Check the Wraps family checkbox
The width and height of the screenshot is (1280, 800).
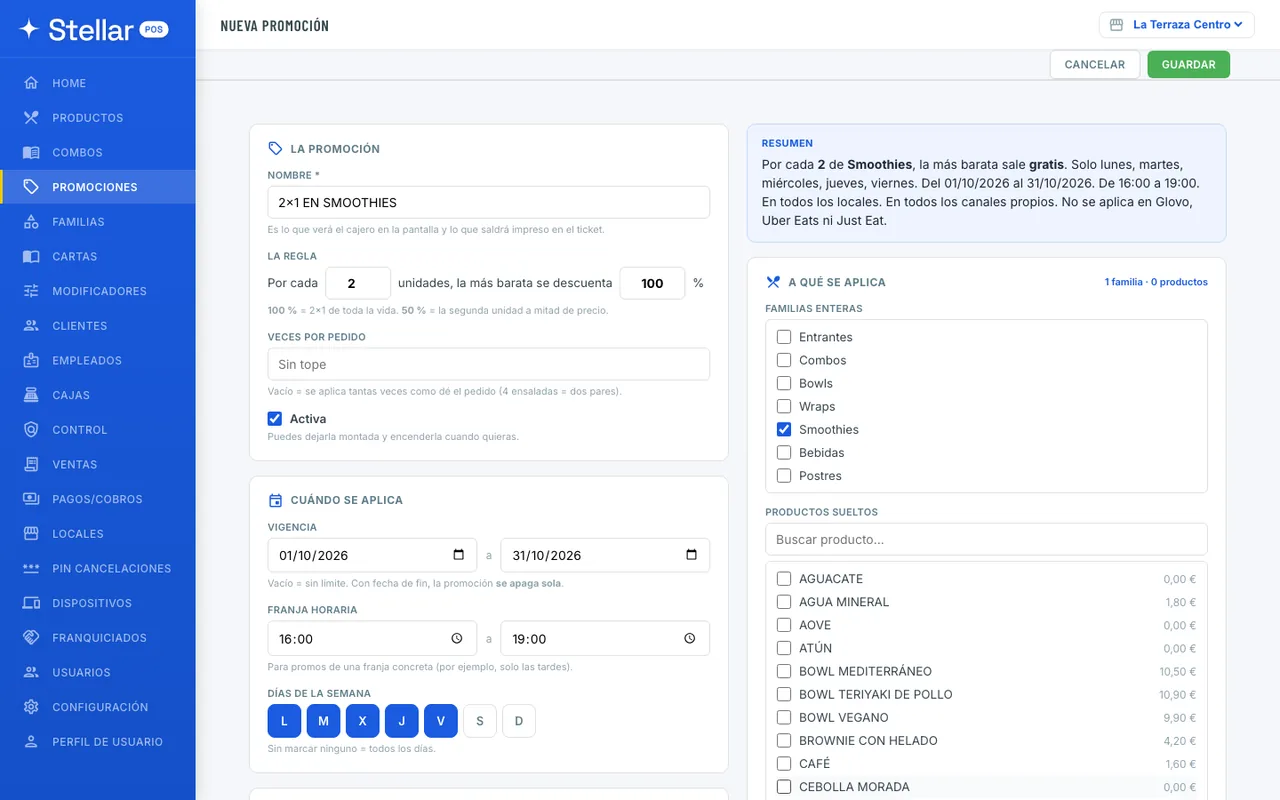[784, 406]
